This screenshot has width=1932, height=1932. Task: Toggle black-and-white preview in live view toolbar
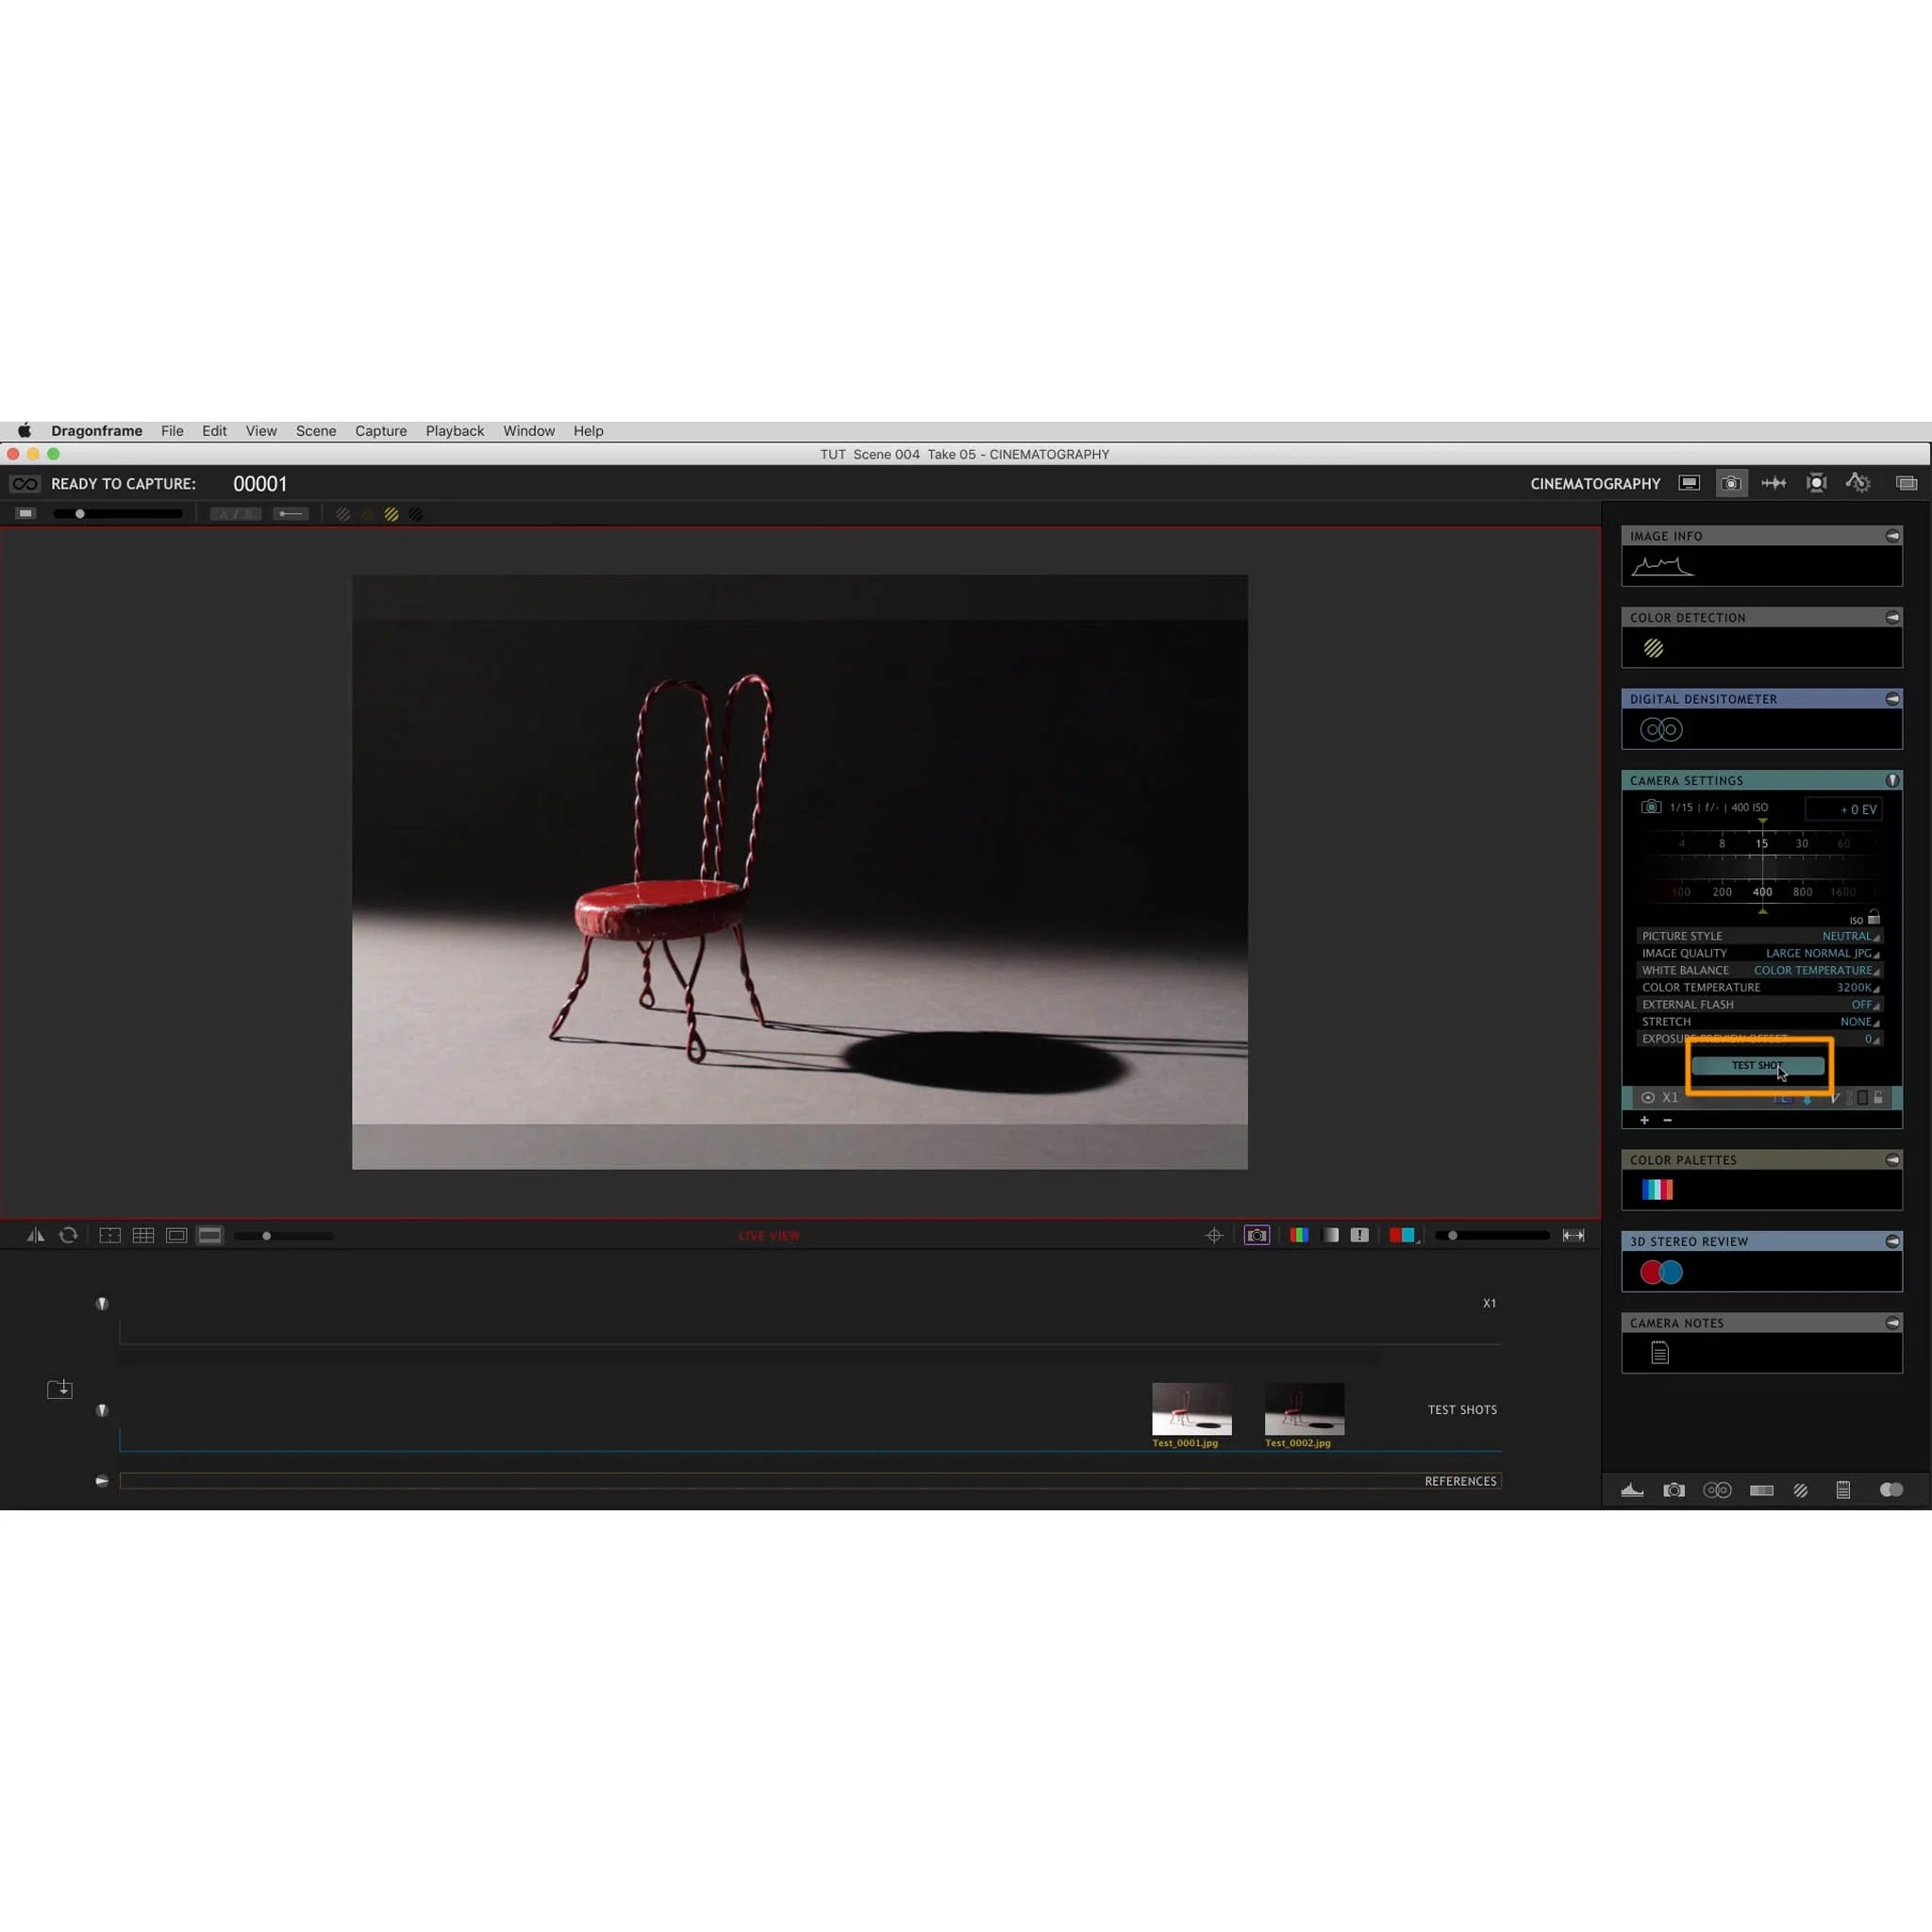[1331, 1235]
